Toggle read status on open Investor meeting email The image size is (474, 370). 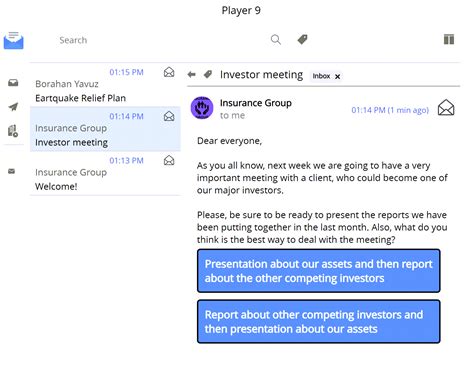[x=446, y=108]
